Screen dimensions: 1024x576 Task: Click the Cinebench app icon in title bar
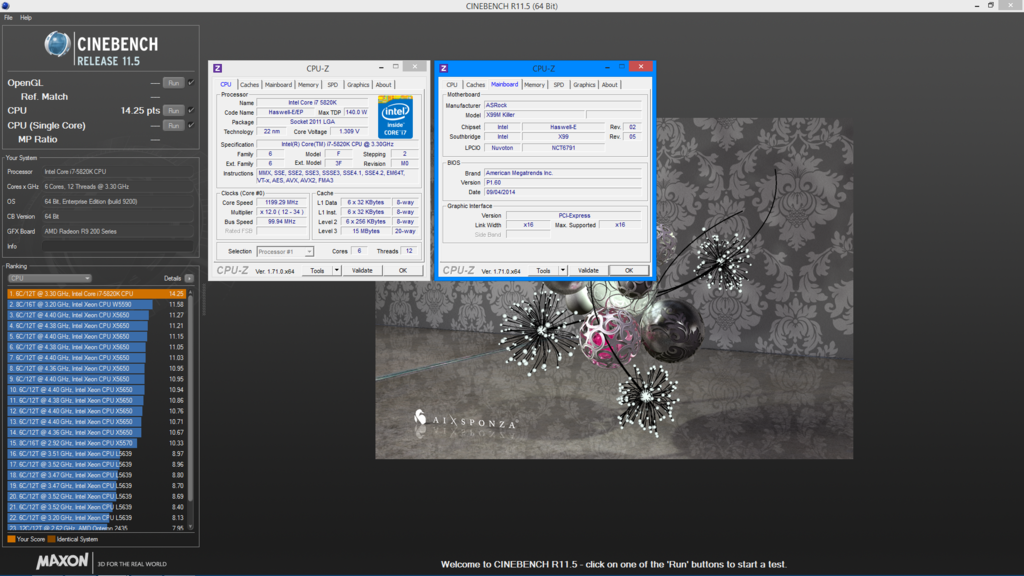click(x=5, y=5)
